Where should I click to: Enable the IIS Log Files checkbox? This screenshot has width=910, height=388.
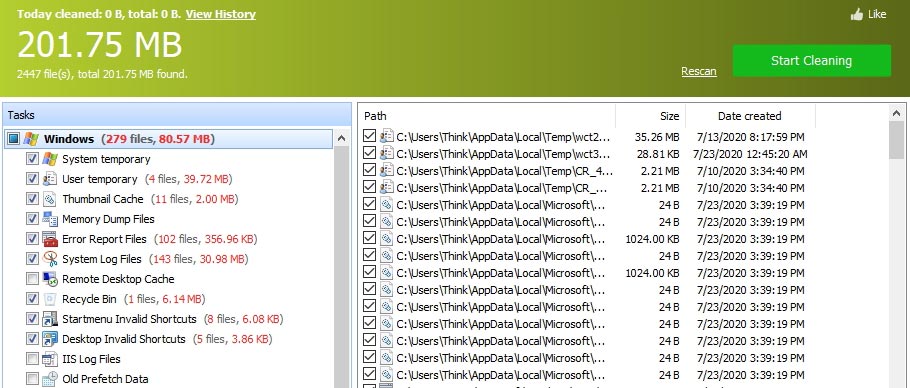pyautogui.click(x=32, y=359)
